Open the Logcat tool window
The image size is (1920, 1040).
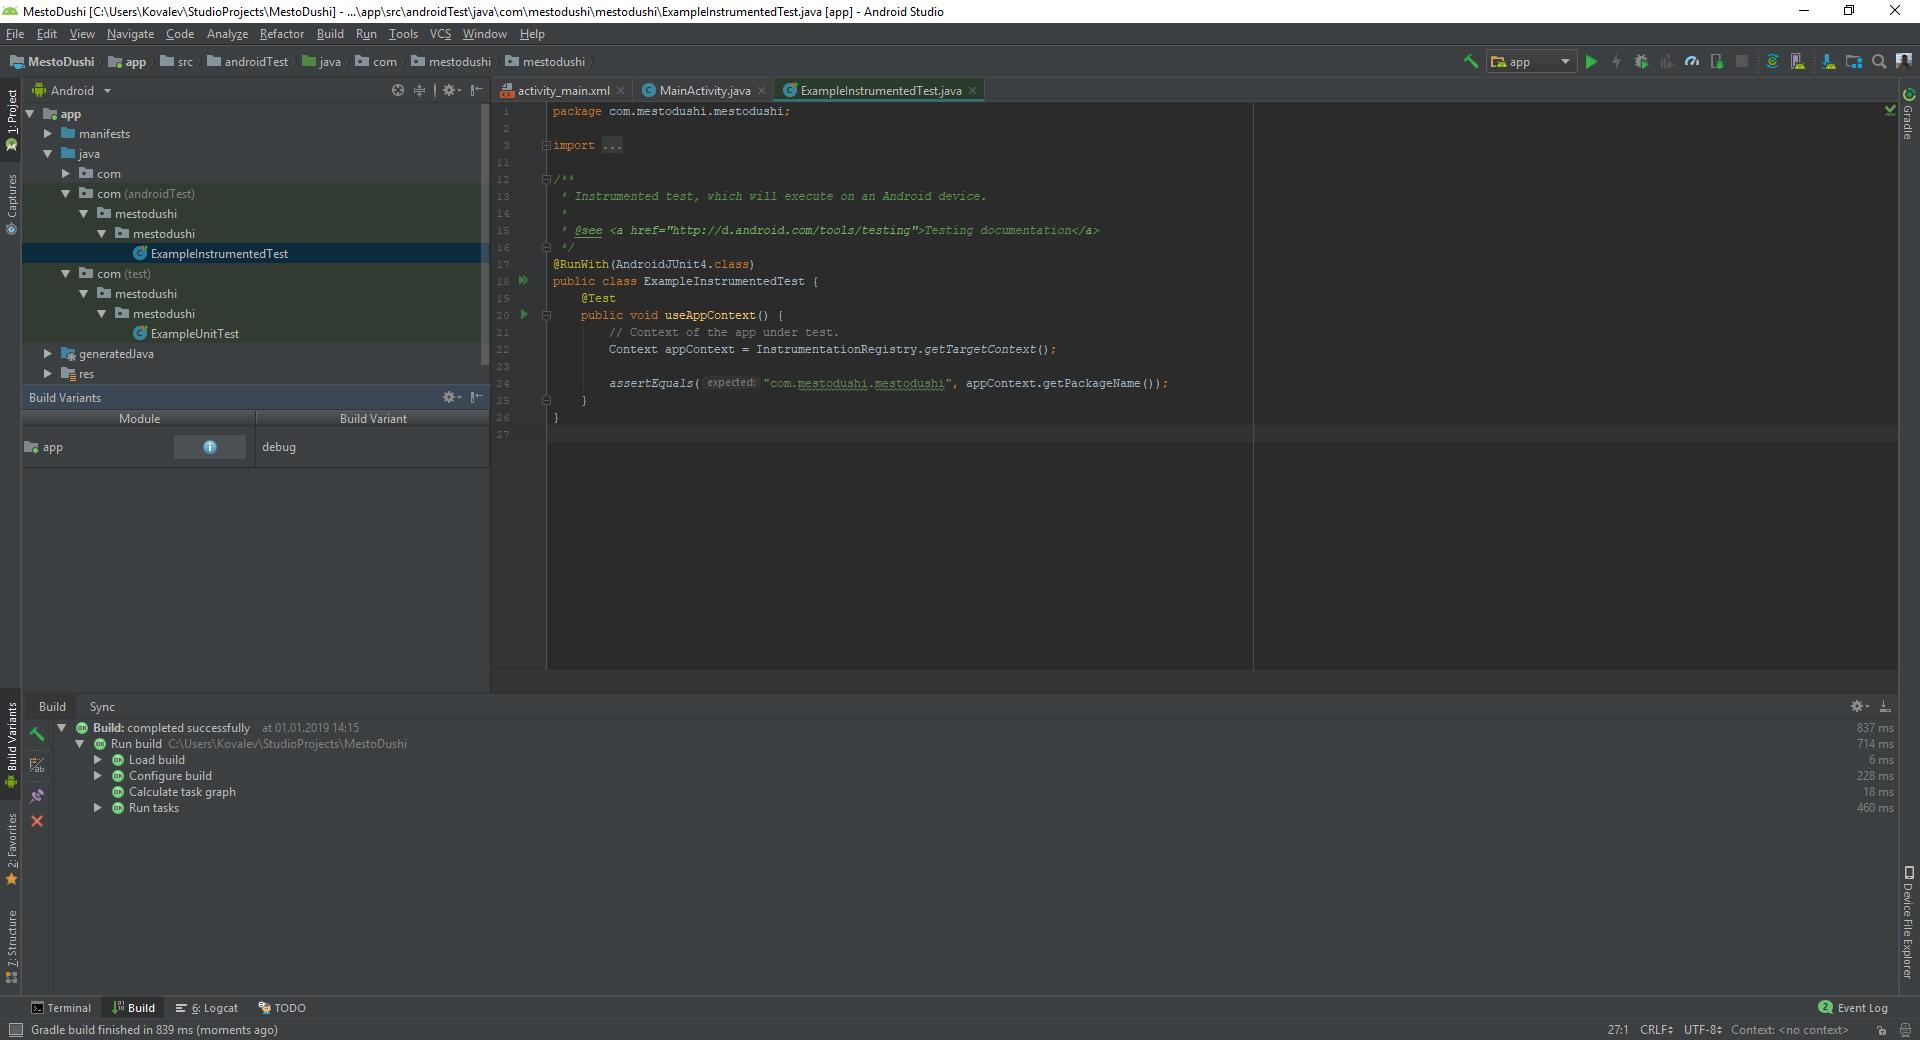pyautogui.click(x=207, y=1008)
